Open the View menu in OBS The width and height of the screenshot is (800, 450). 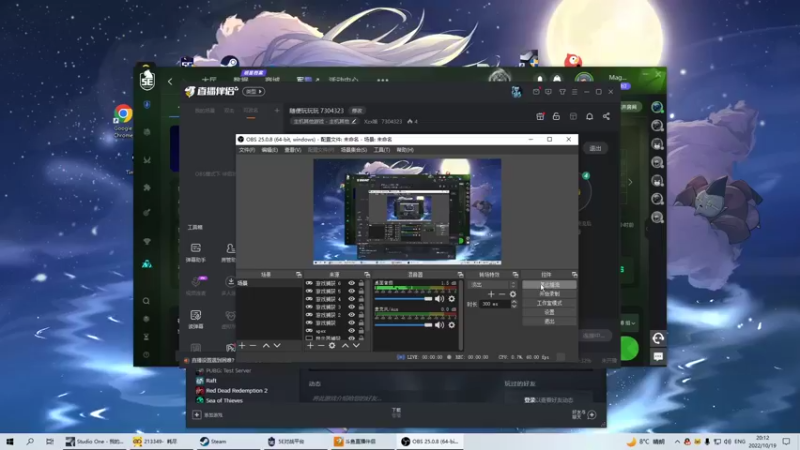tap(292, 150)
